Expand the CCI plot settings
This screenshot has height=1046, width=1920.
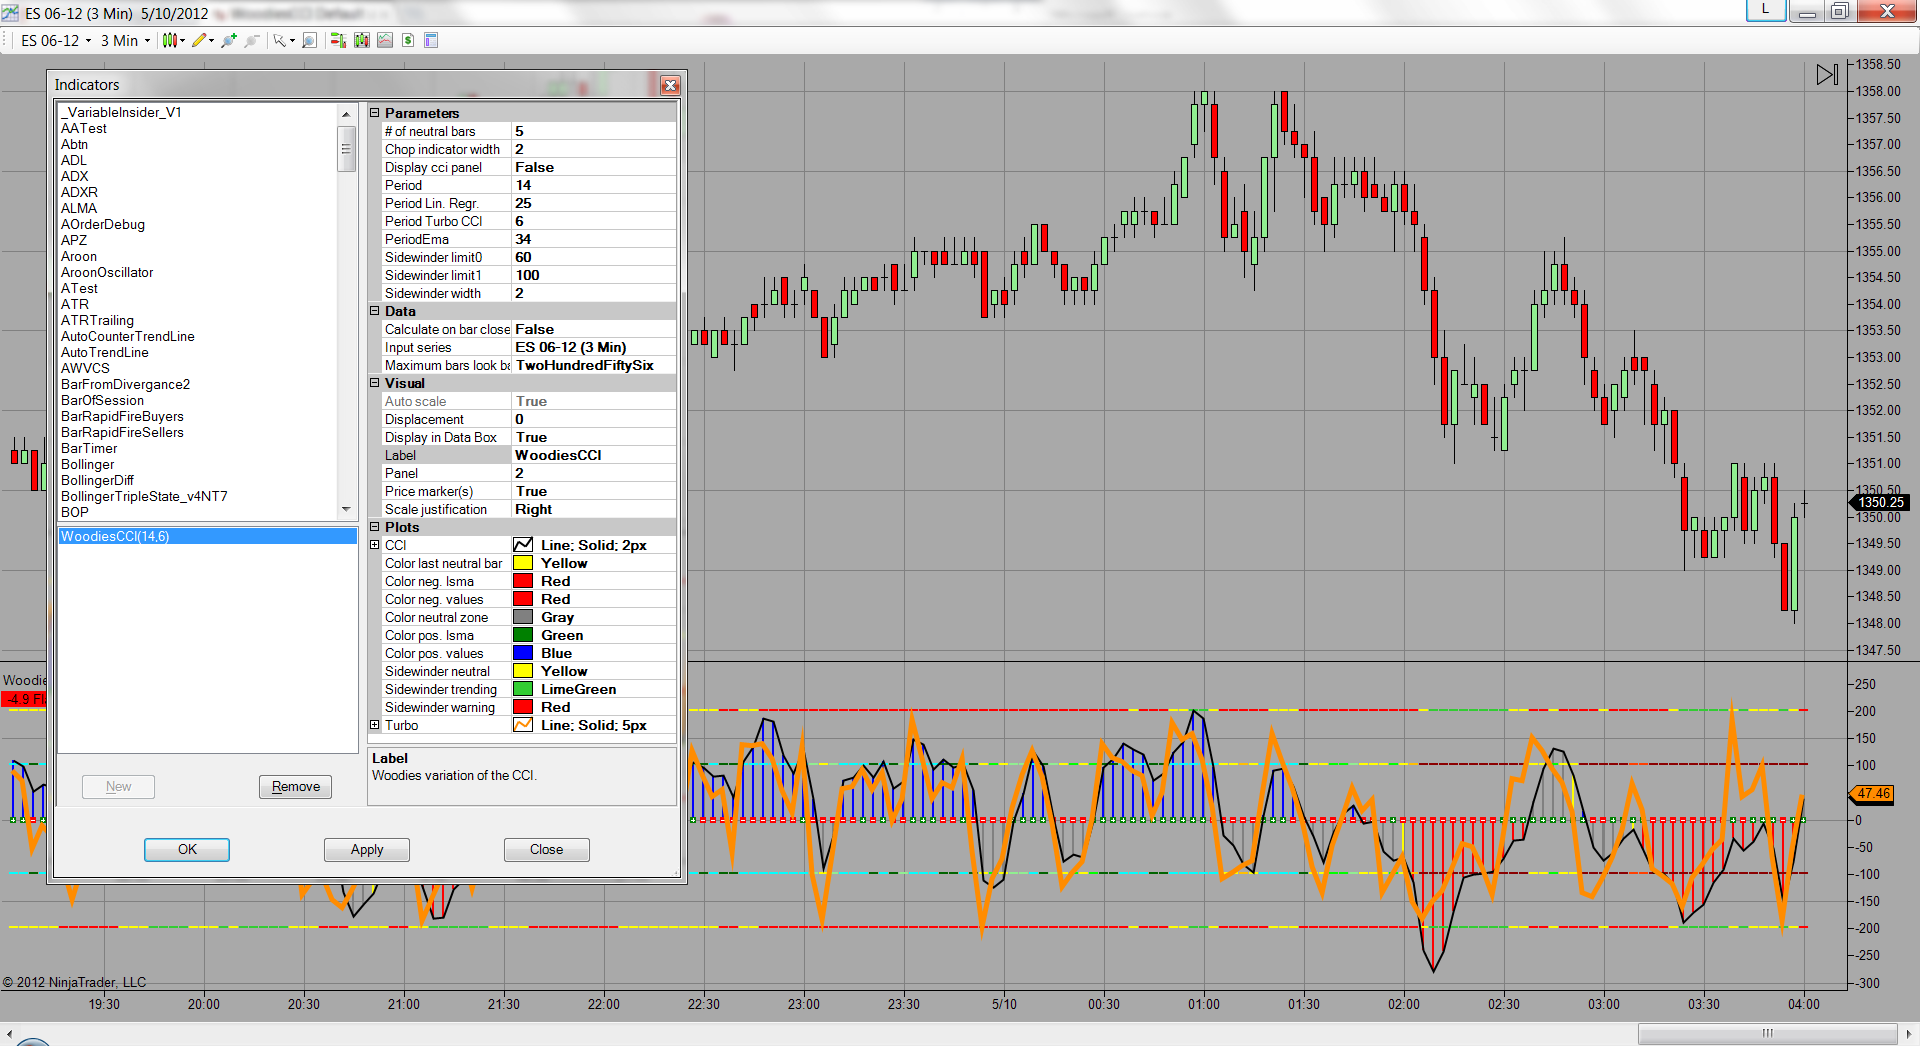pos(375,545)
